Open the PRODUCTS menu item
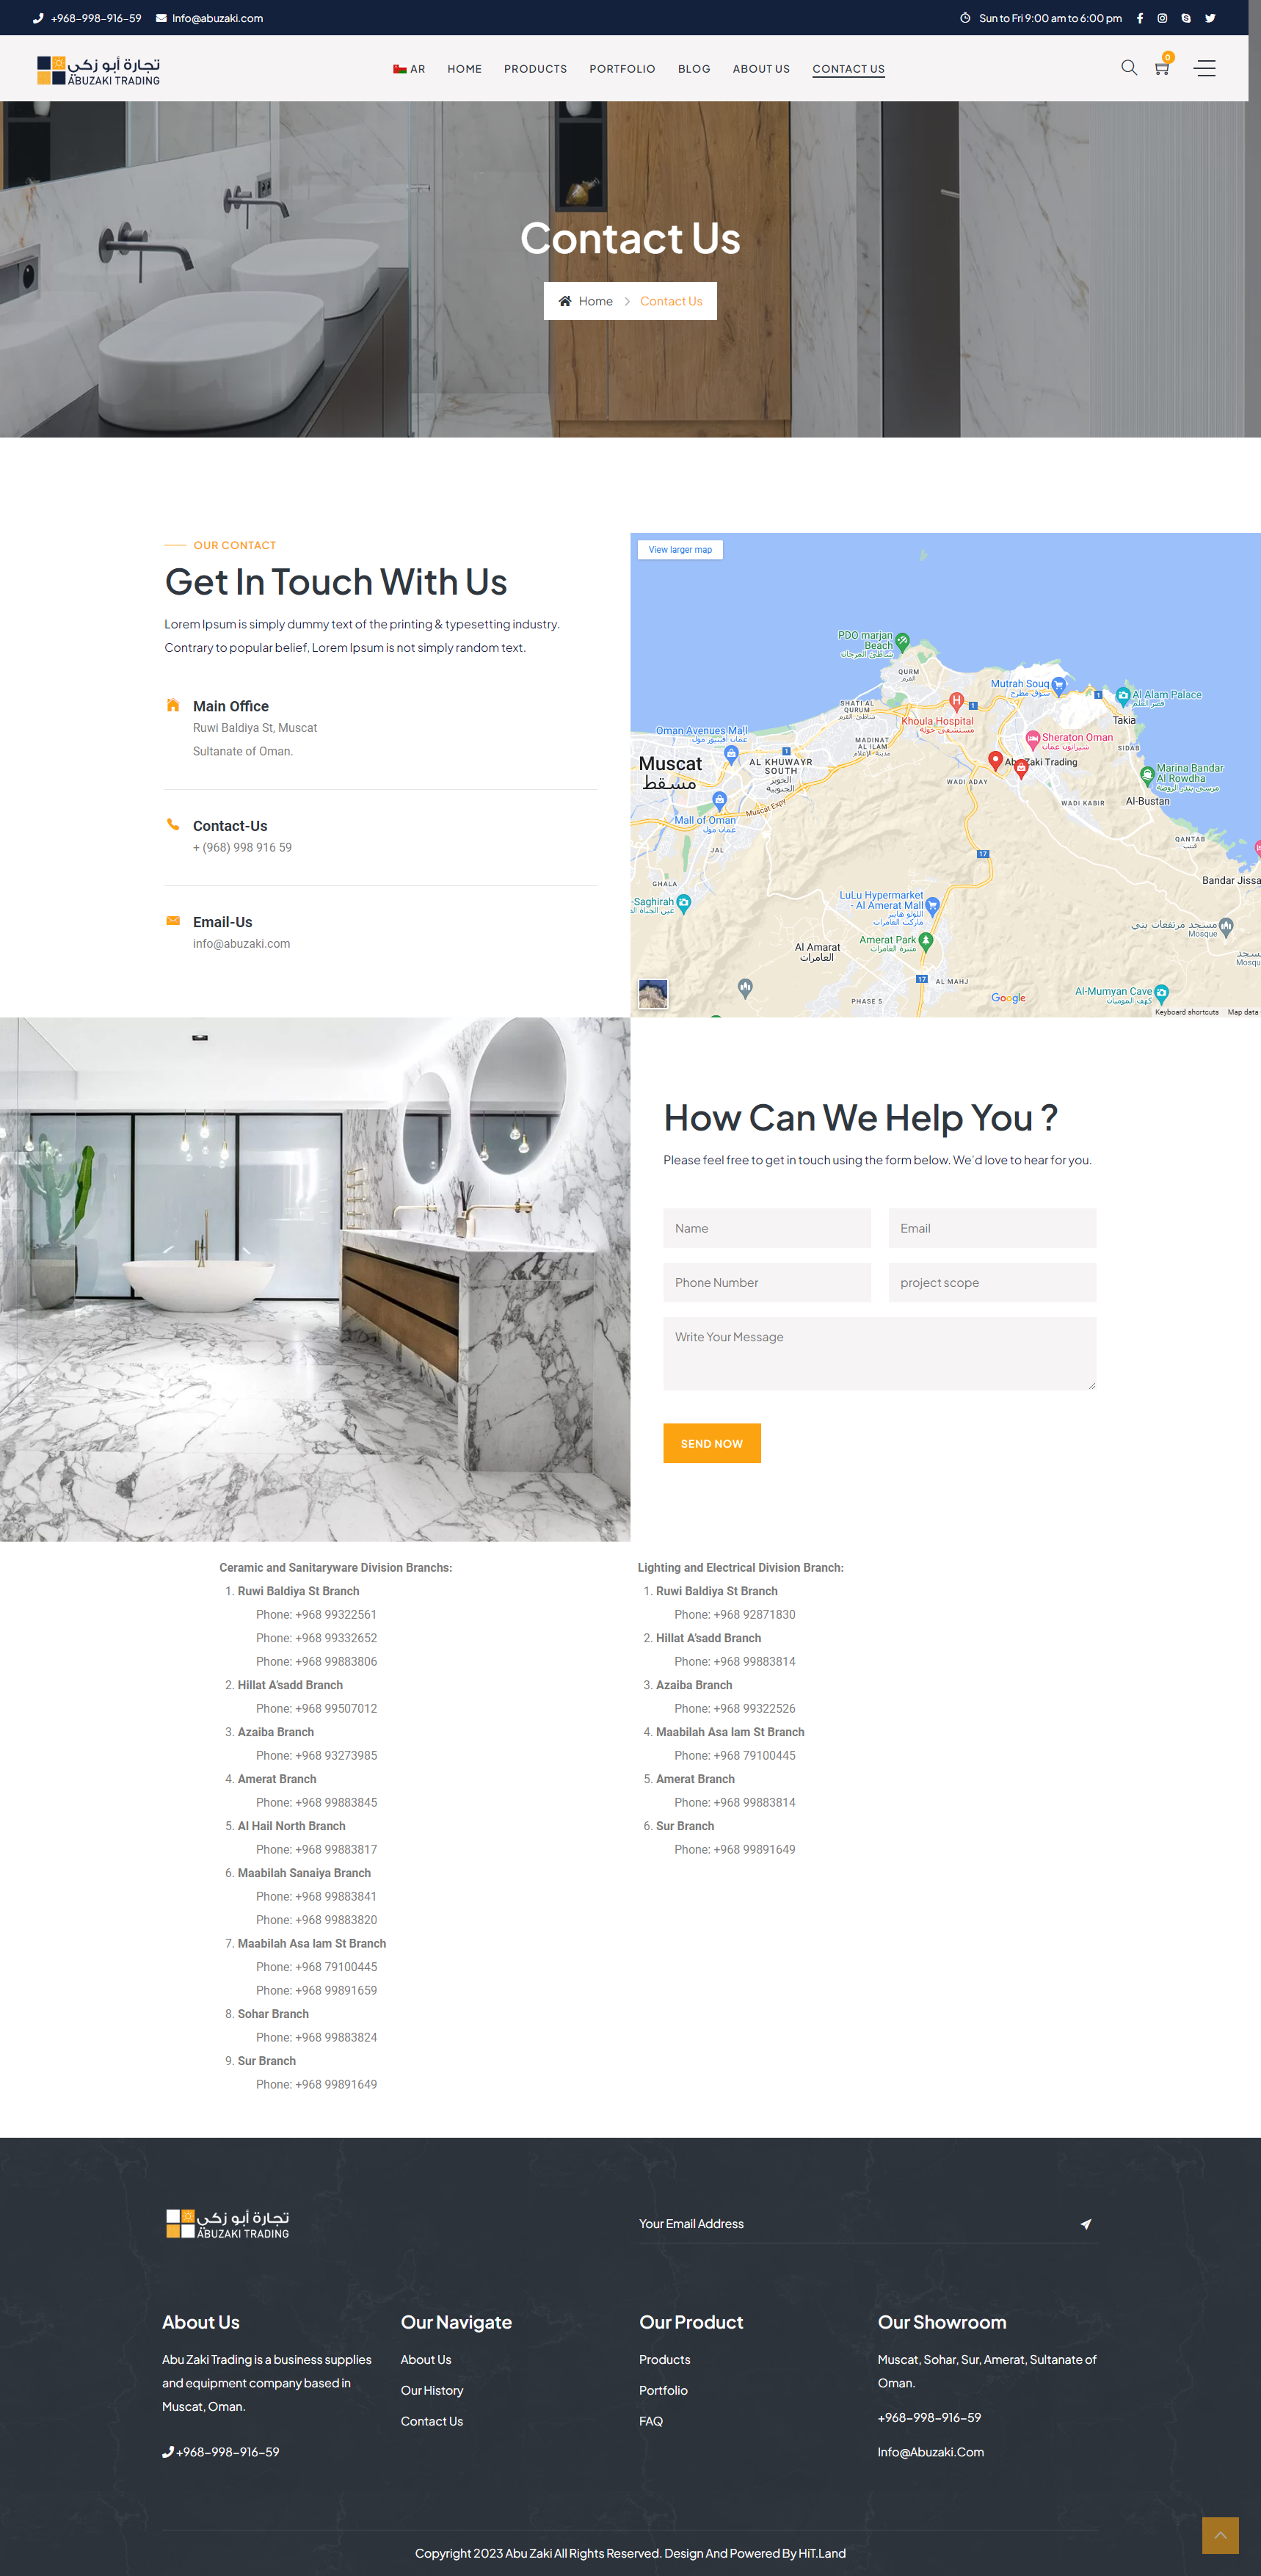1261x2576 pixels. click(535, 69)
